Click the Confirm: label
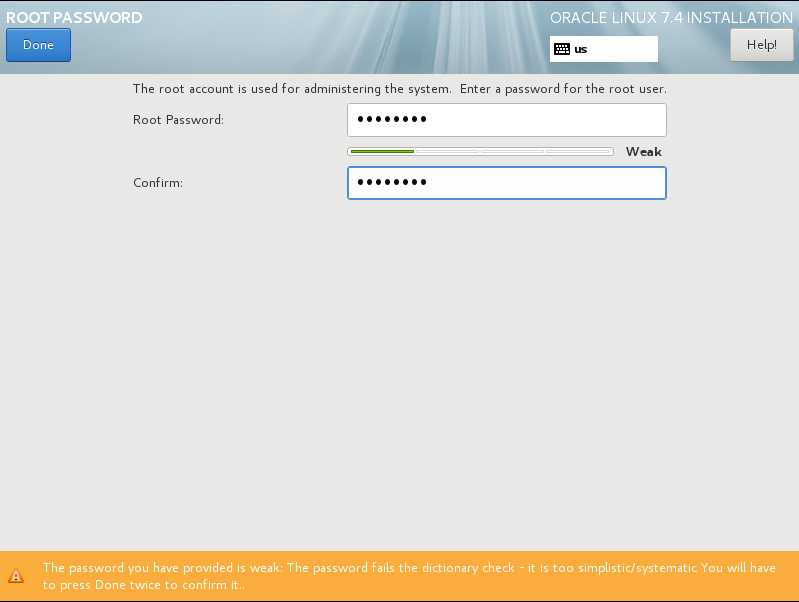This screenshot has width=799, height=602. click(158, 182)
